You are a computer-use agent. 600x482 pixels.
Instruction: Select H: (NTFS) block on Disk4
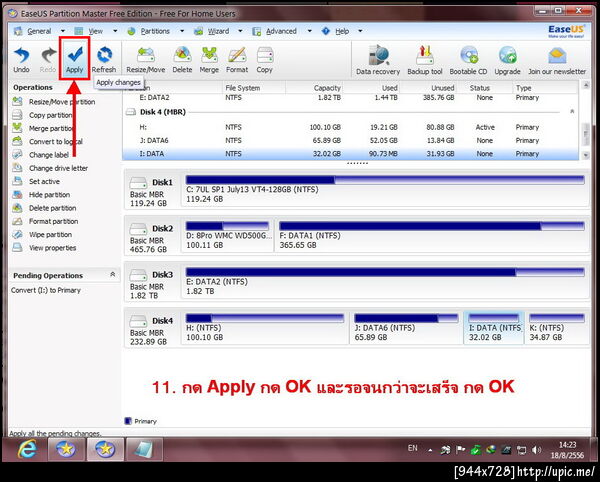pyautogui.click(x=264, y=328)
